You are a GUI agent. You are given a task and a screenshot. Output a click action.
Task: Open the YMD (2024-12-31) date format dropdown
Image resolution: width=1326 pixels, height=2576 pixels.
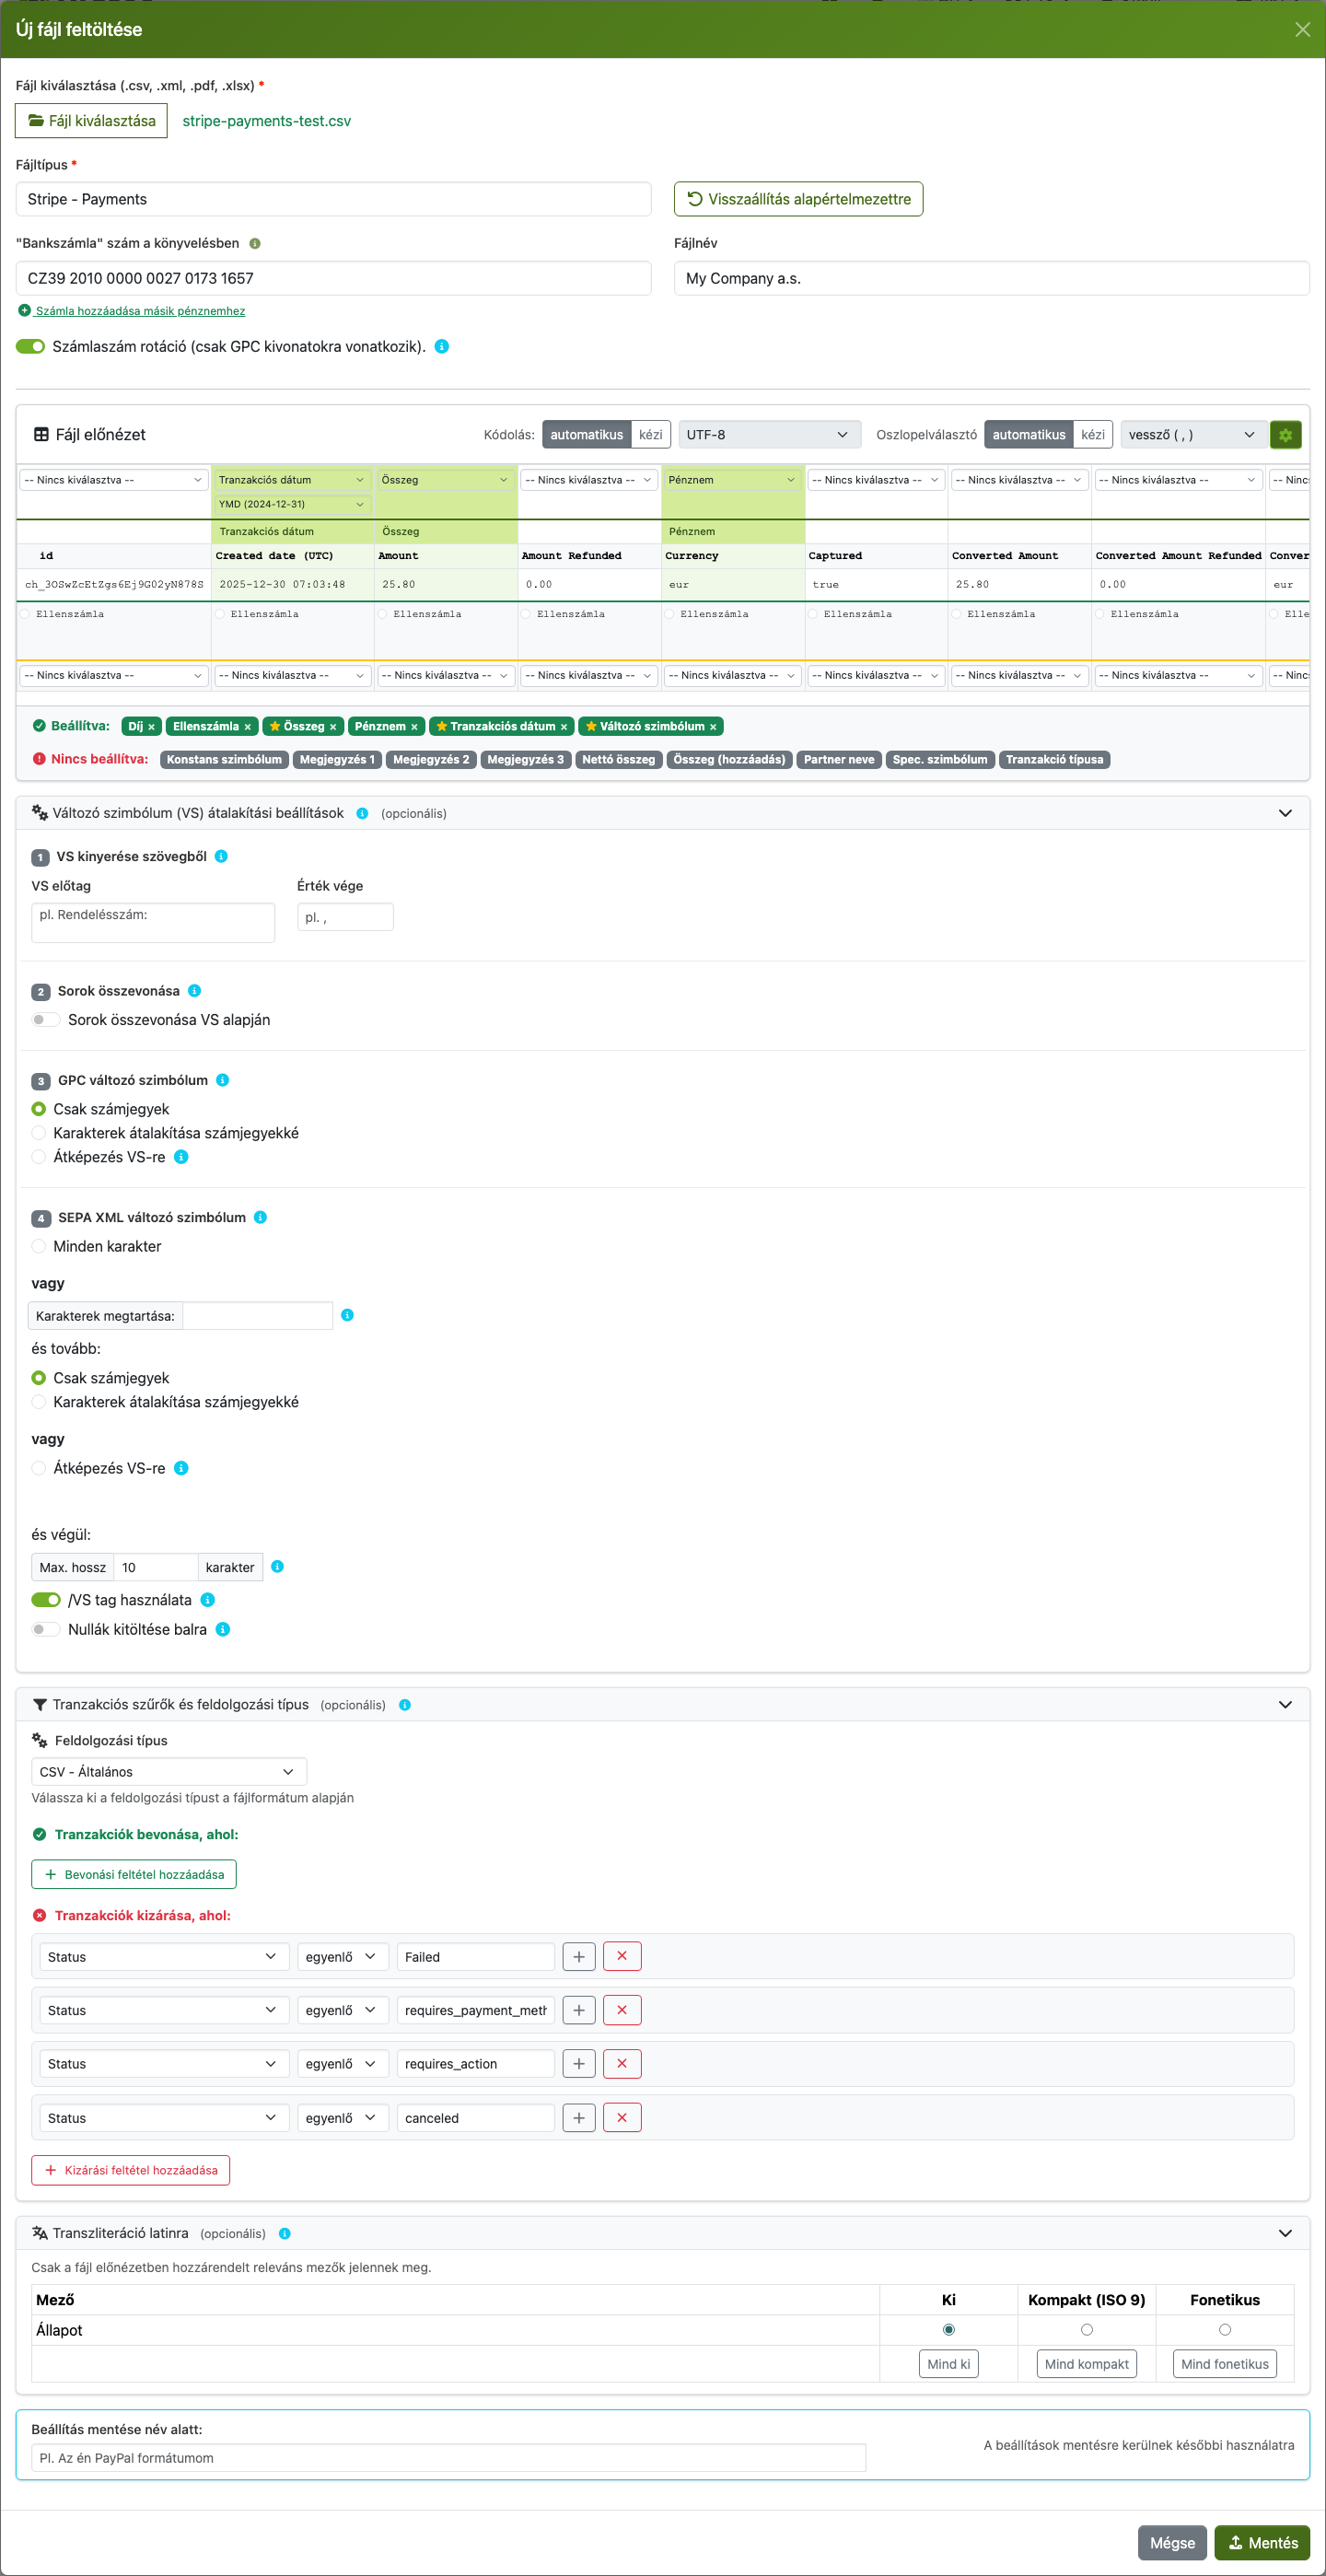point(291,505)
